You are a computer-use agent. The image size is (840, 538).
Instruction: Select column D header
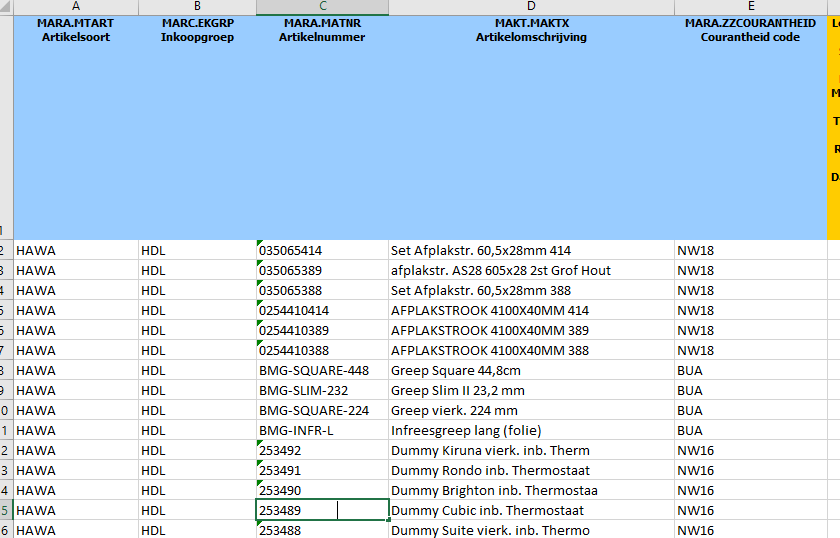point(530,7)
